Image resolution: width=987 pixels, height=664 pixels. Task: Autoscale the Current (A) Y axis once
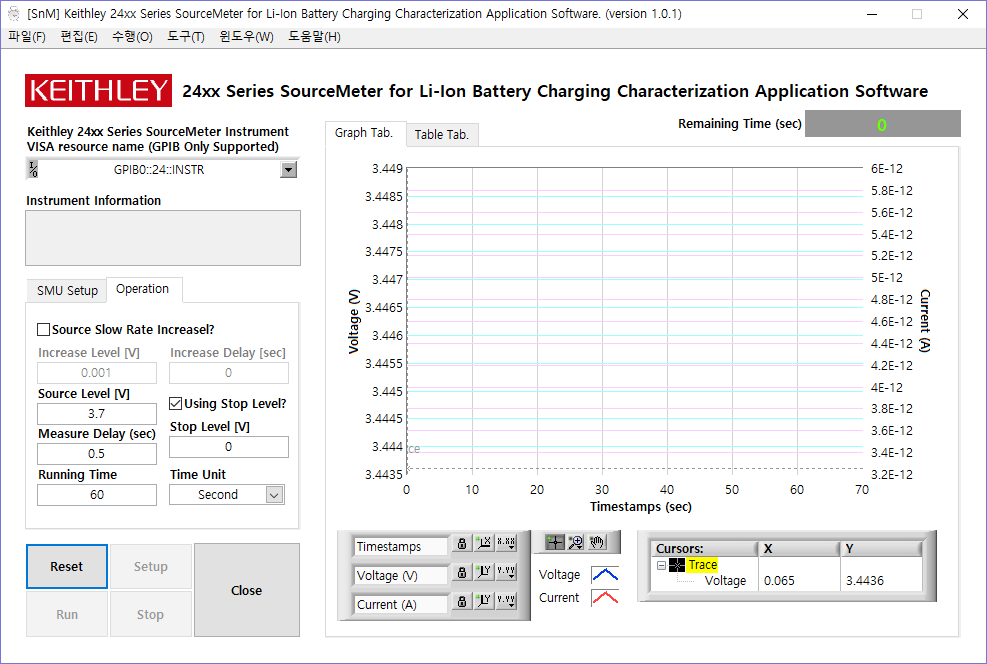[x=483, y=601]
